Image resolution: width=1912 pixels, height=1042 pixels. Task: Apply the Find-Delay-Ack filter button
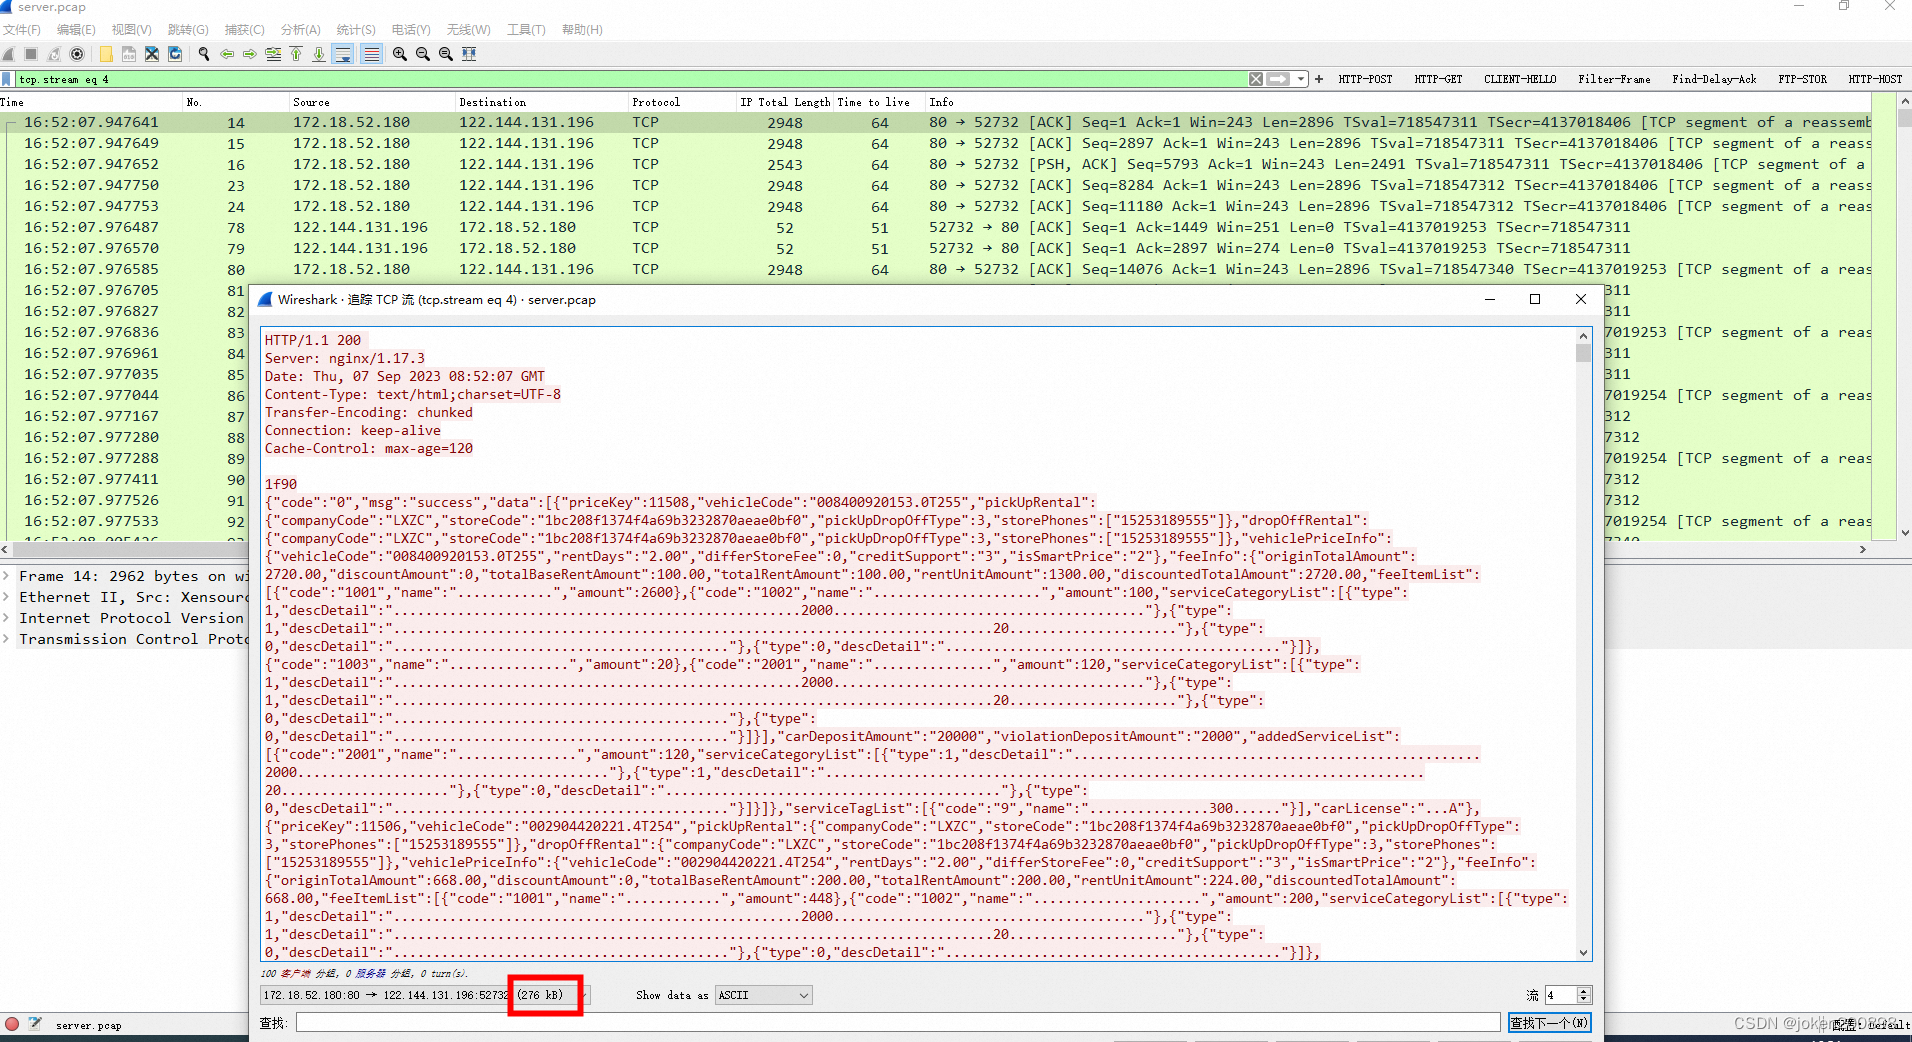pyautogui.click(x=1714, y=79)
